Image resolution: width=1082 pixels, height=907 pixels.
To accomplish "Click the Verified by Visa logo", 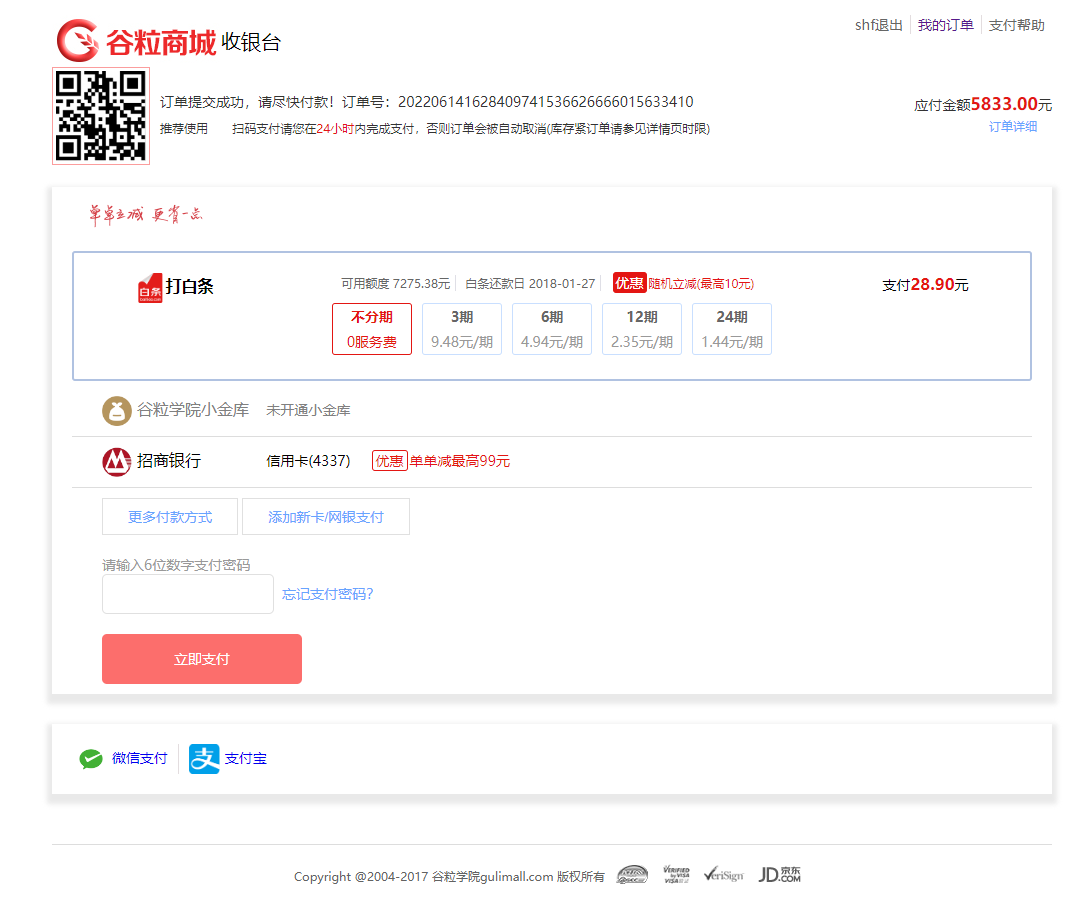I will [676, 874].
